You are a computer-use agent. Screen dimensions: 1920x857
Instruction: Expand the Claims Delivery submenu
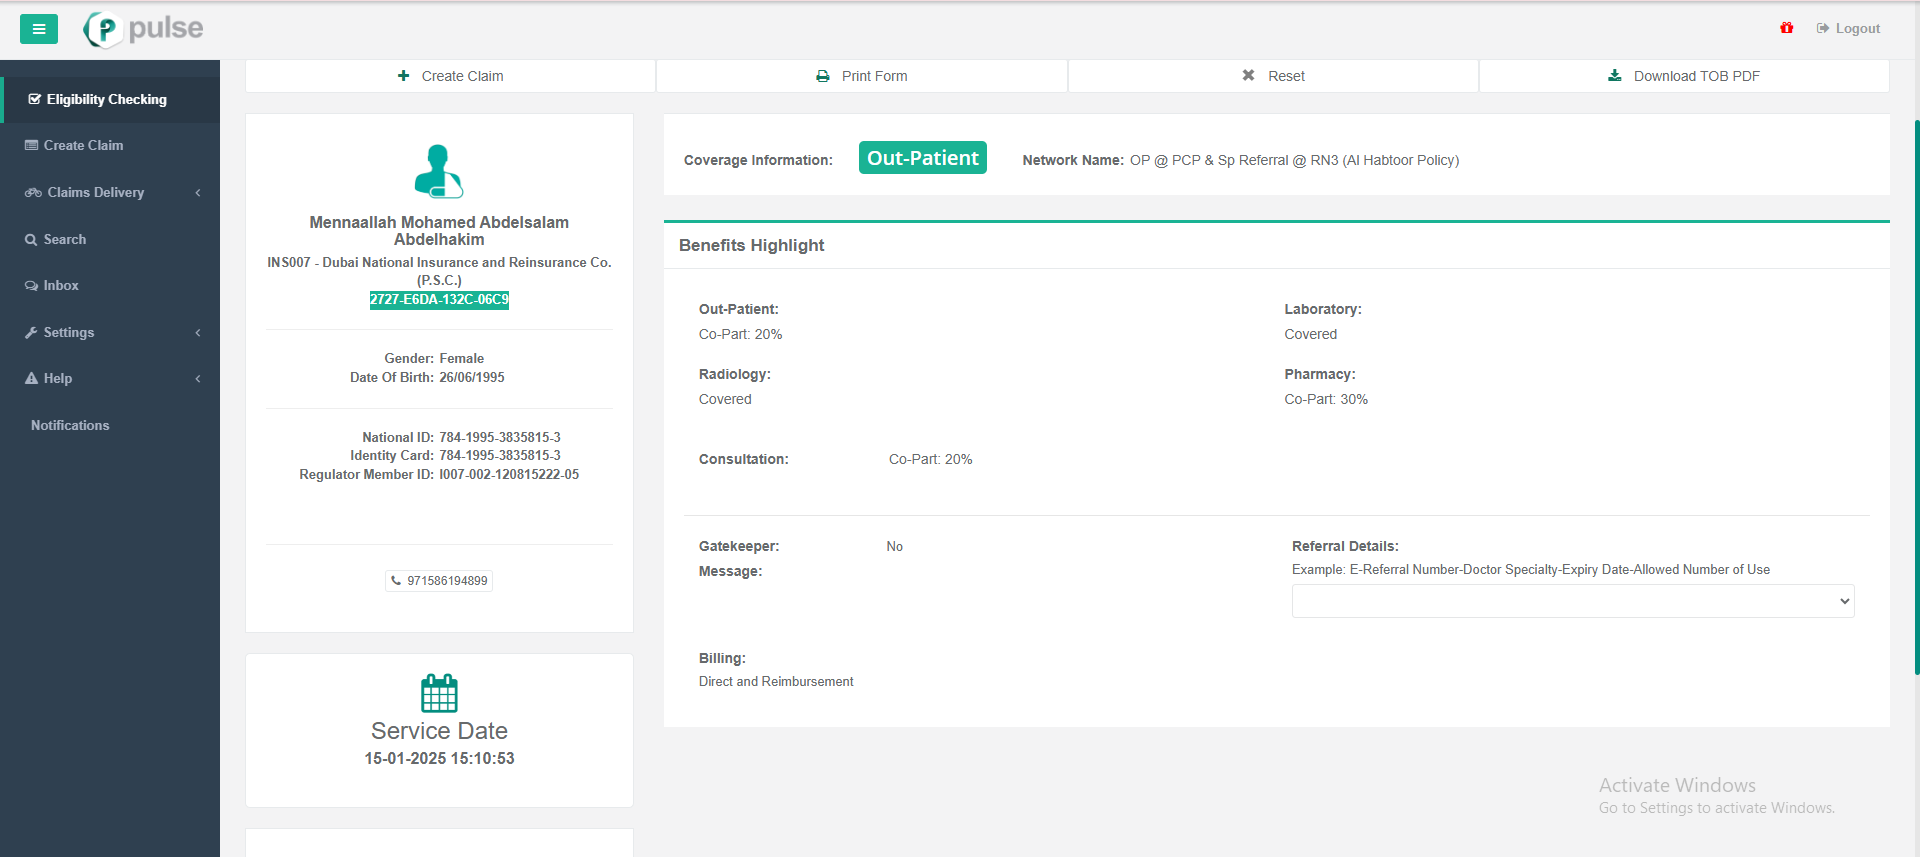pyautogui.click(x=110, y=192)
